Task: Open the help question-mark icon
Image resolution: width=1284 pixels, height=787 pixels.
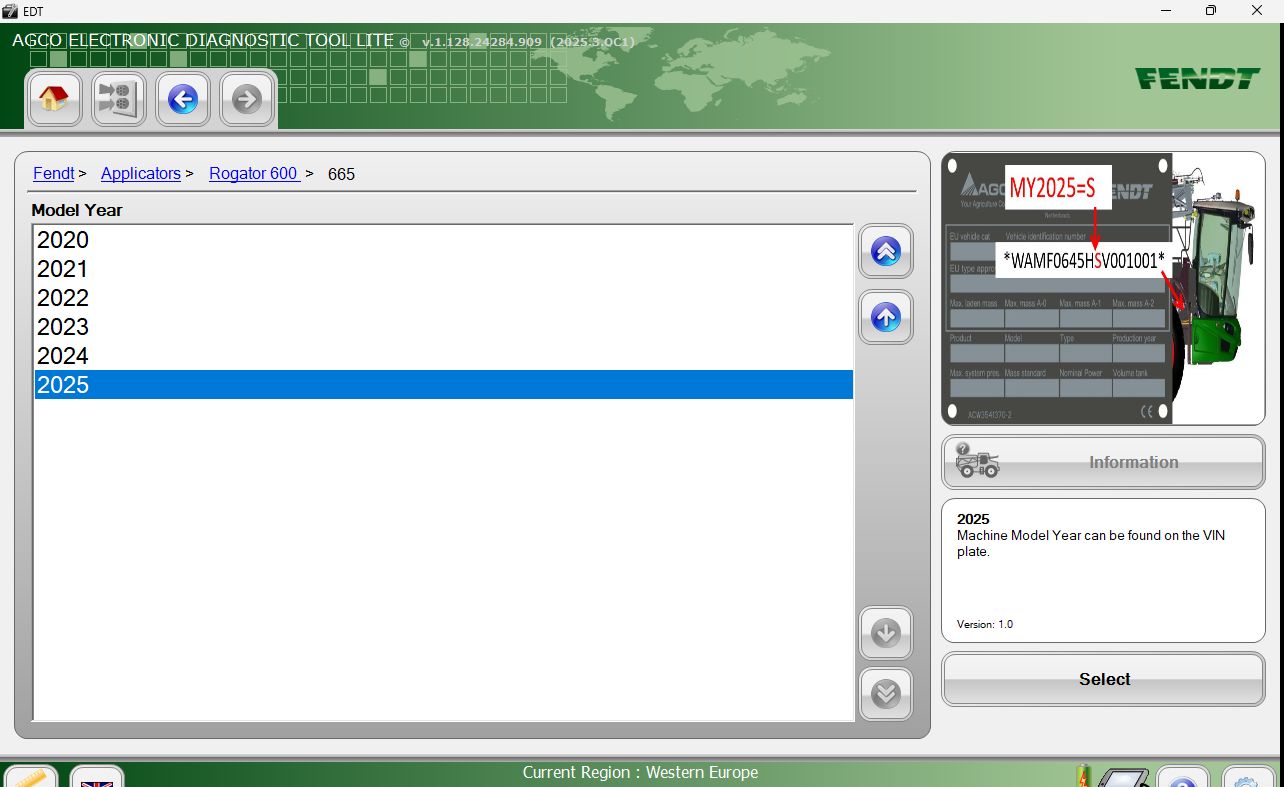Action: tap(1183, 777)
